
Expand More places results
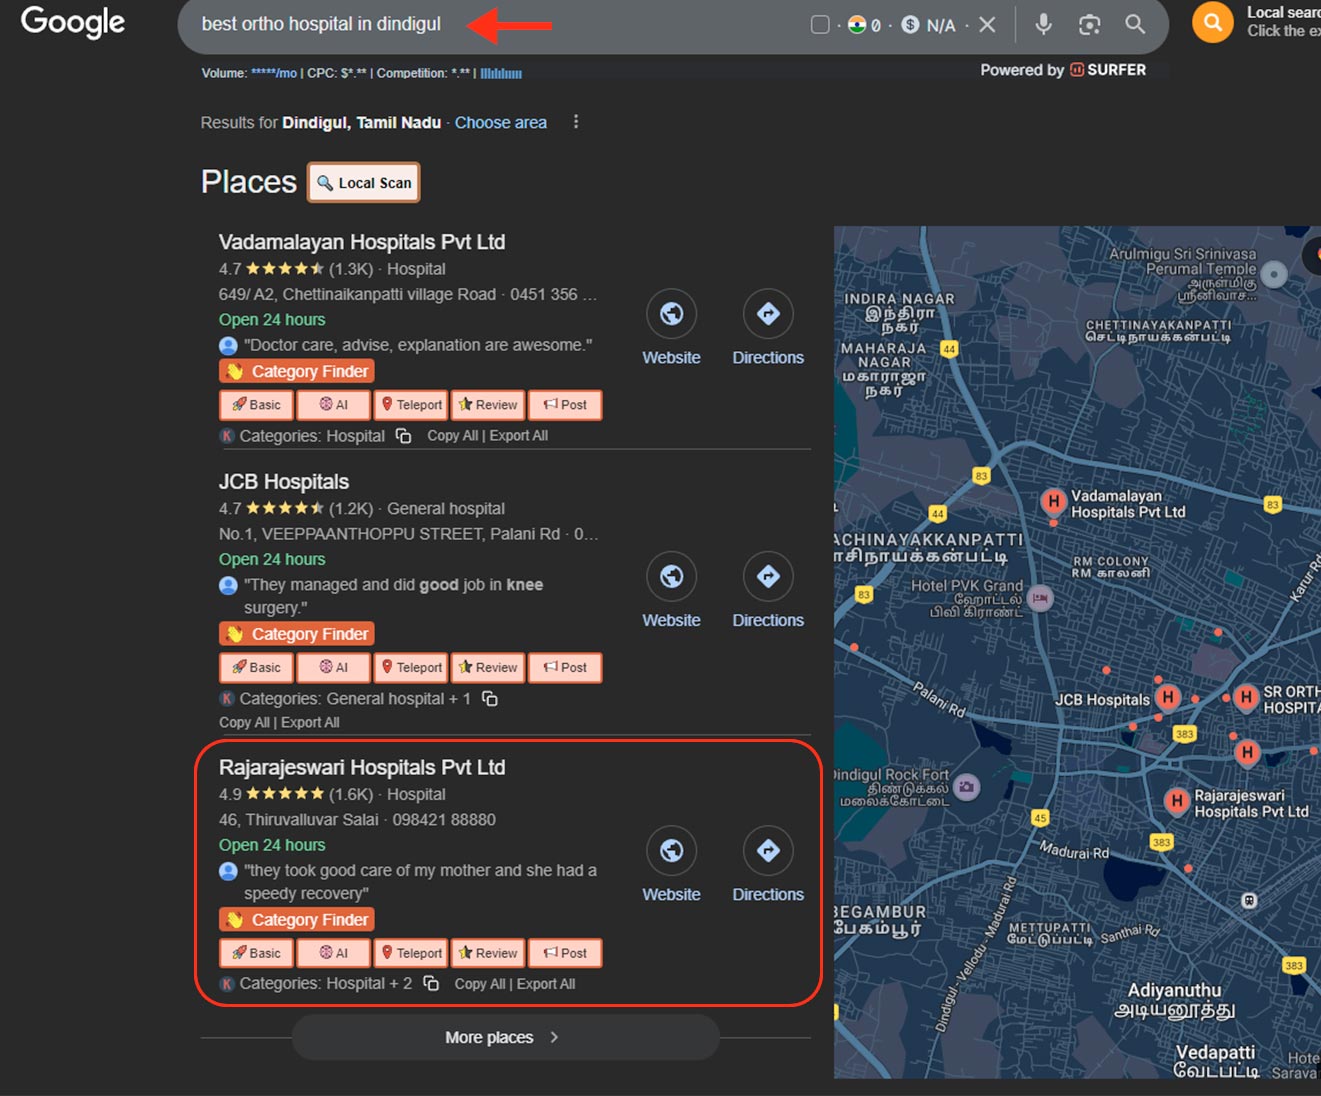pyautogui.click(x=505, y=1037)
